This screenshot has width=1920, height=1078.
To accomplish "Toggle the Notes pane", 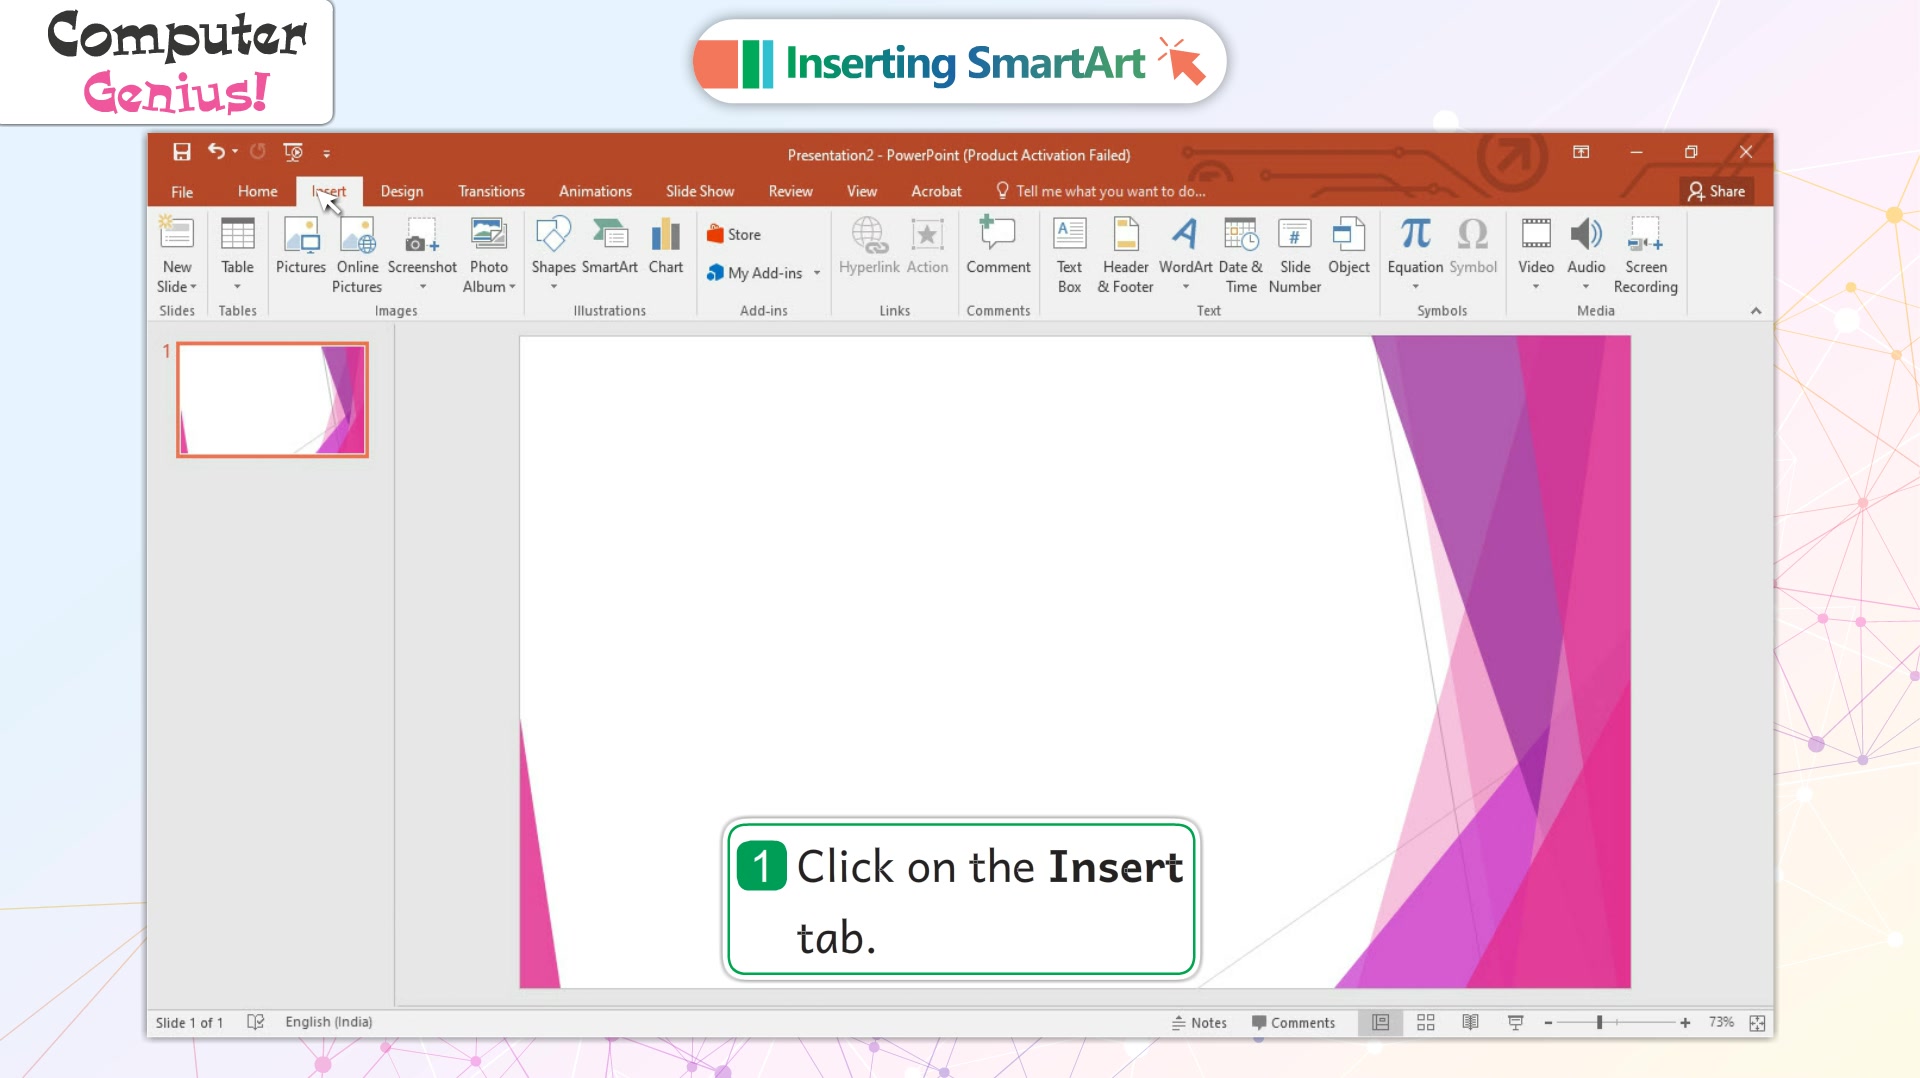I will tap(1199, 1023).
